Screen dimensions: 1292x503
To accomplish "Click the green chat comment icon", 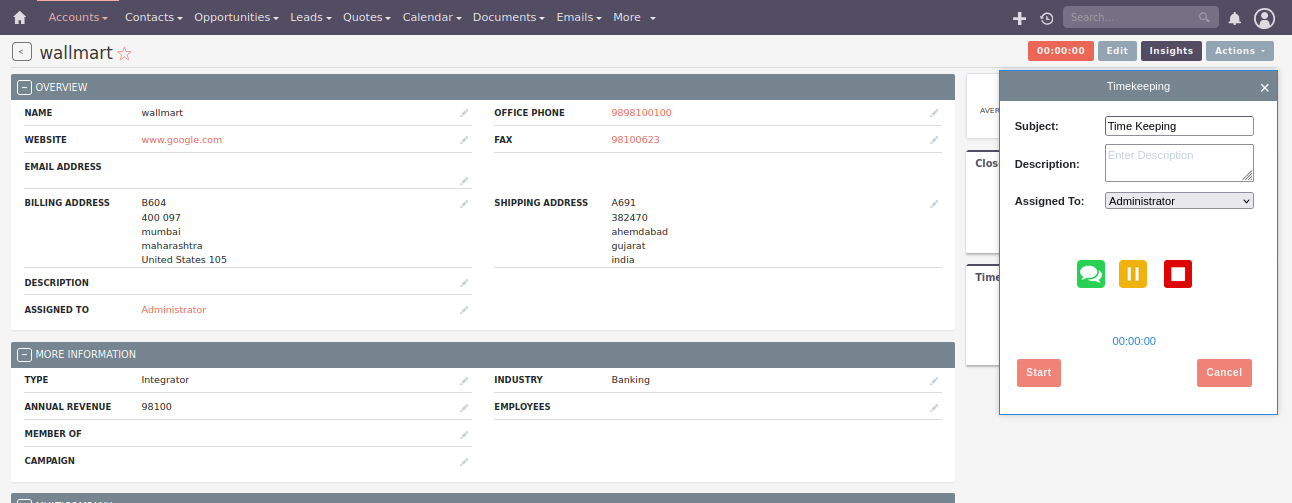I will tap(1091, 274).
